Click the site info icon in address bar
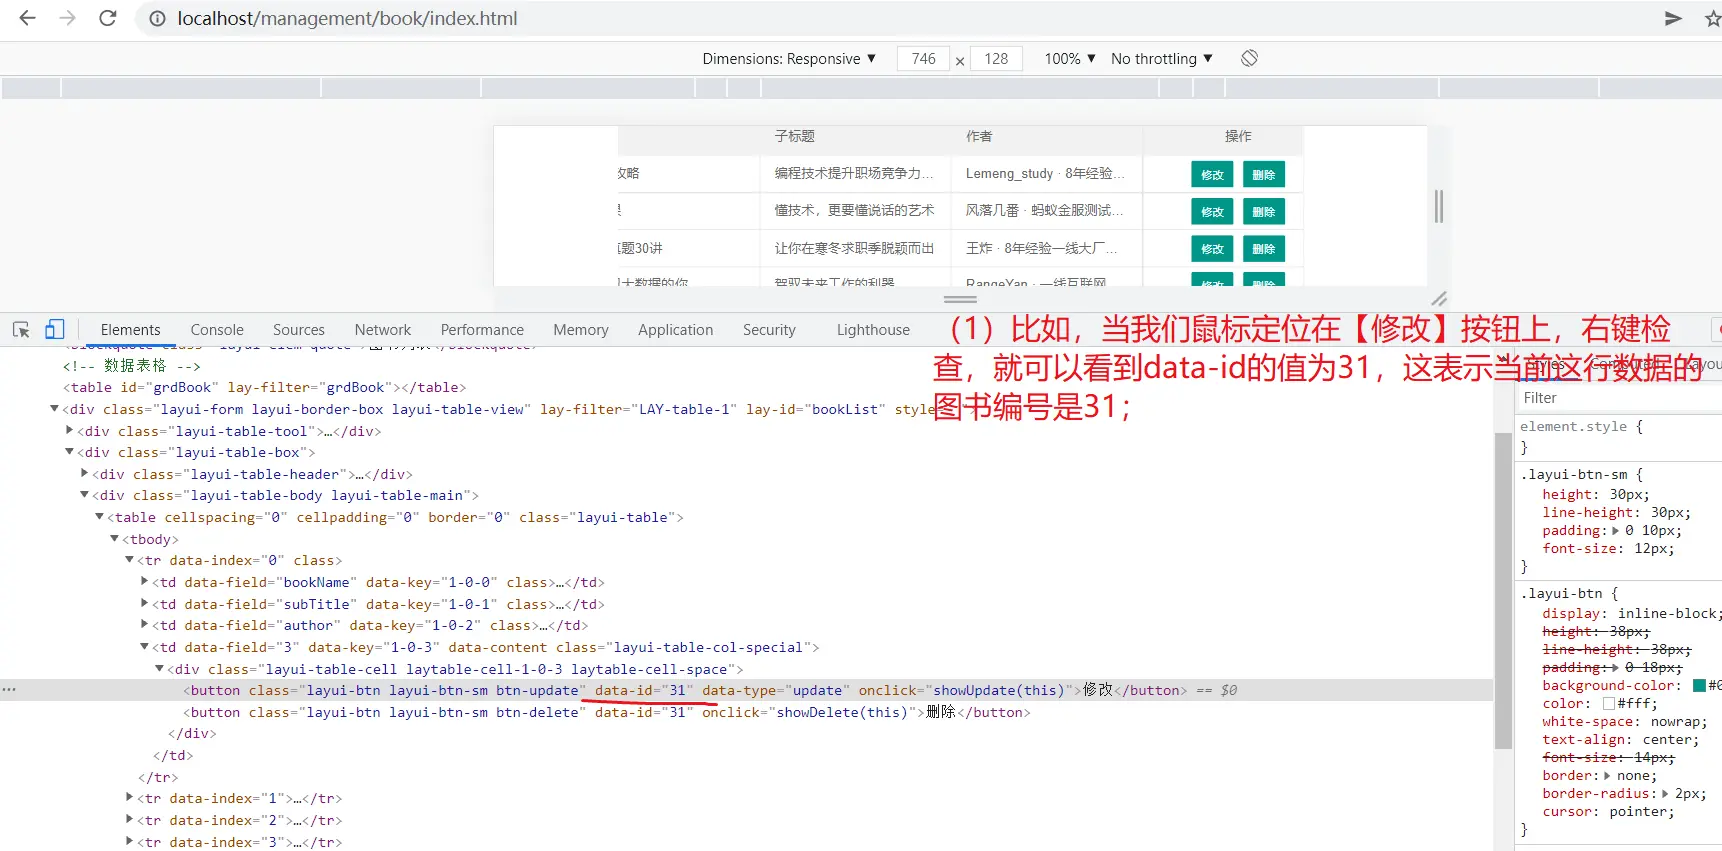 tap(157, 19)
